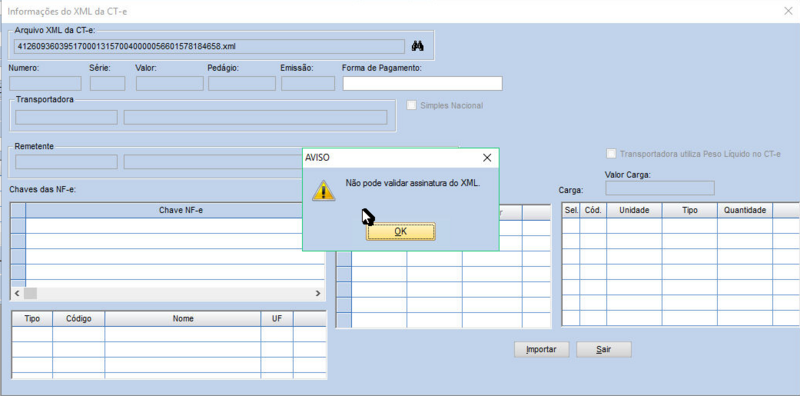
Task: Click the warning message text about XML signature
Action: click(413, 183)
